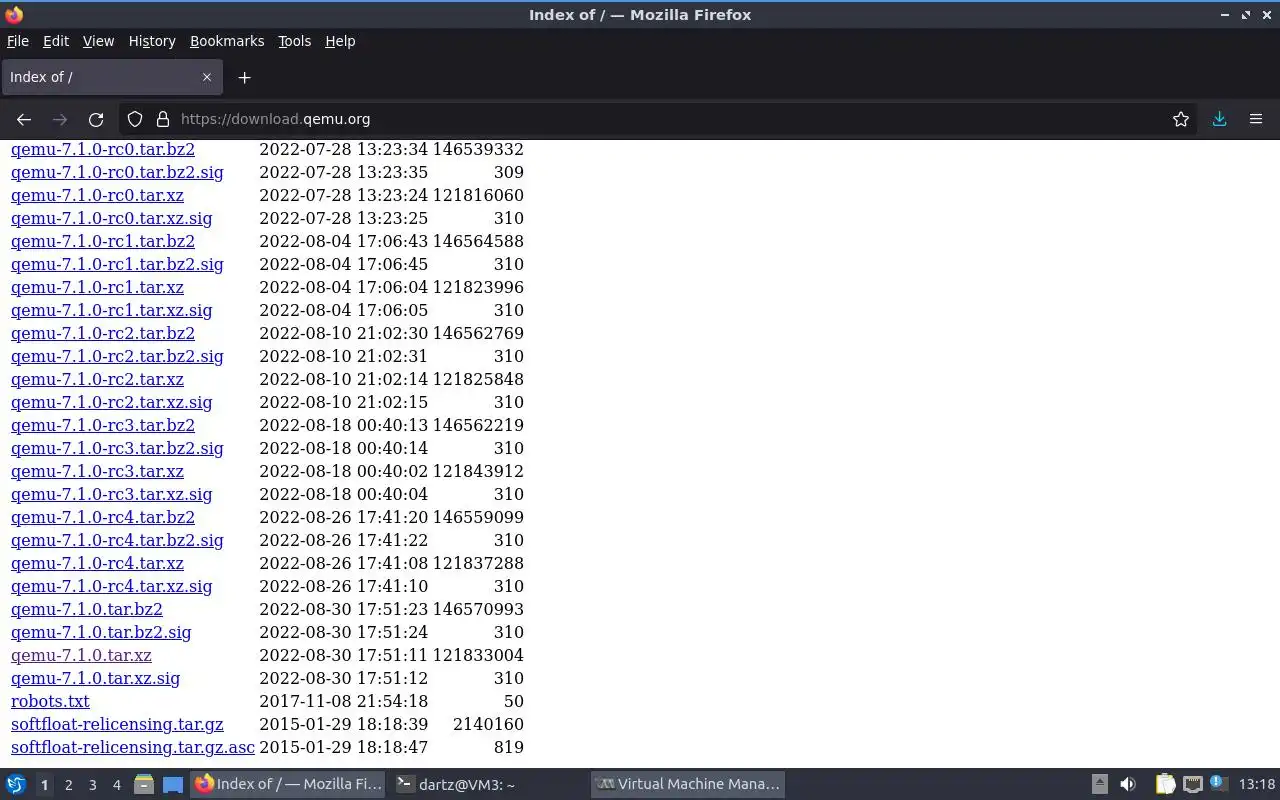The image size is (1280, 800).
Task: Open the volume control in tray
Action: [1128, 784]
